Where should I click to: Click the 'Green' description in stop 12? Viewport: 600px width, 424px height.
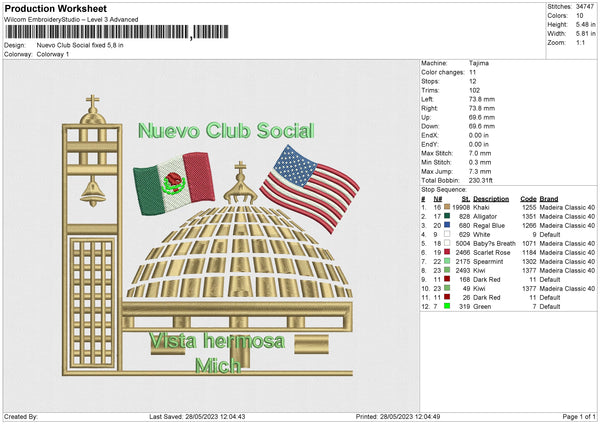[x=482, y=307]
